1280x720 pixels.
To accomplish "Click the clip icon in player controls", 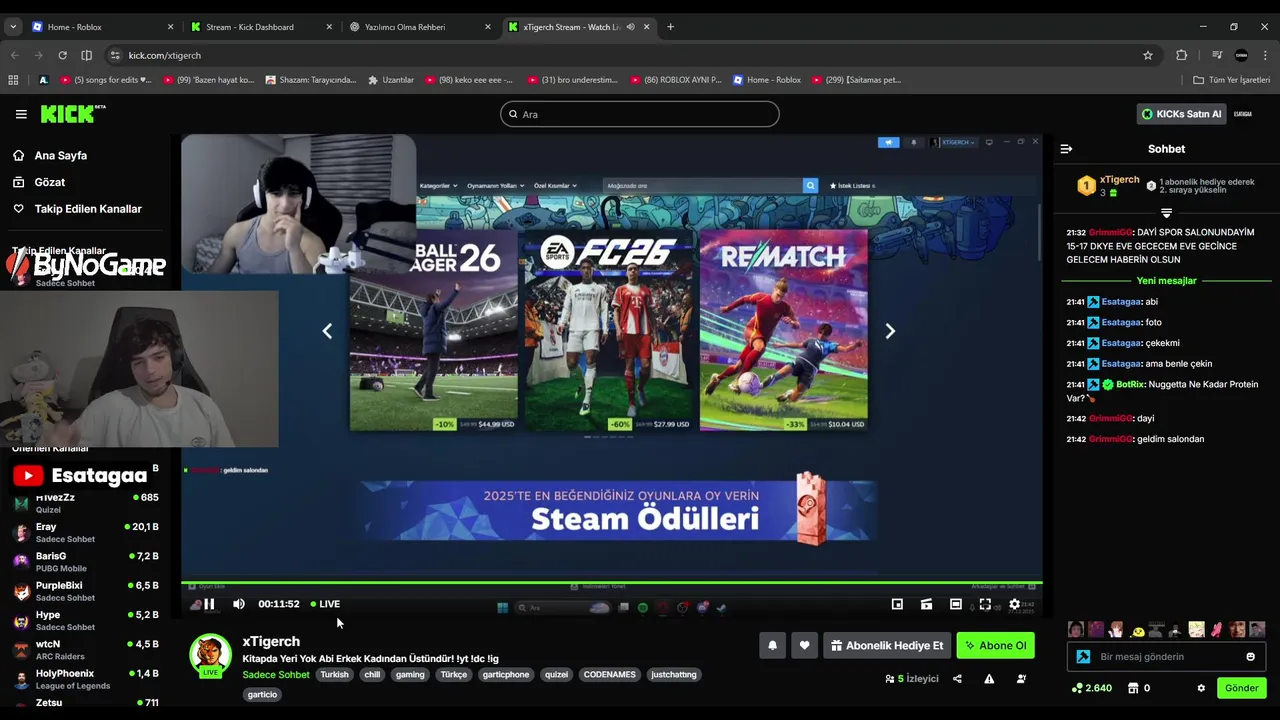I will pyautogui.click(x=926, y=604).
